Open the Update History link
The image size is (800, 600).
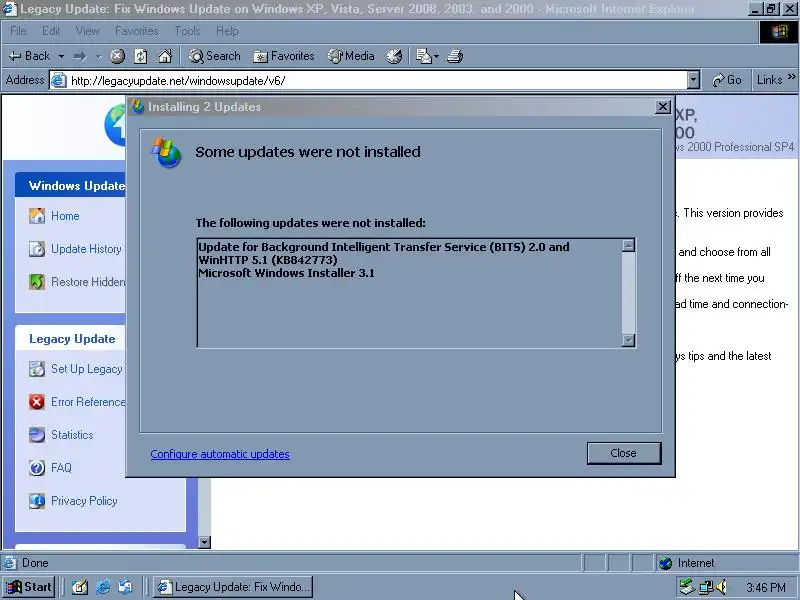coord(86,249)
